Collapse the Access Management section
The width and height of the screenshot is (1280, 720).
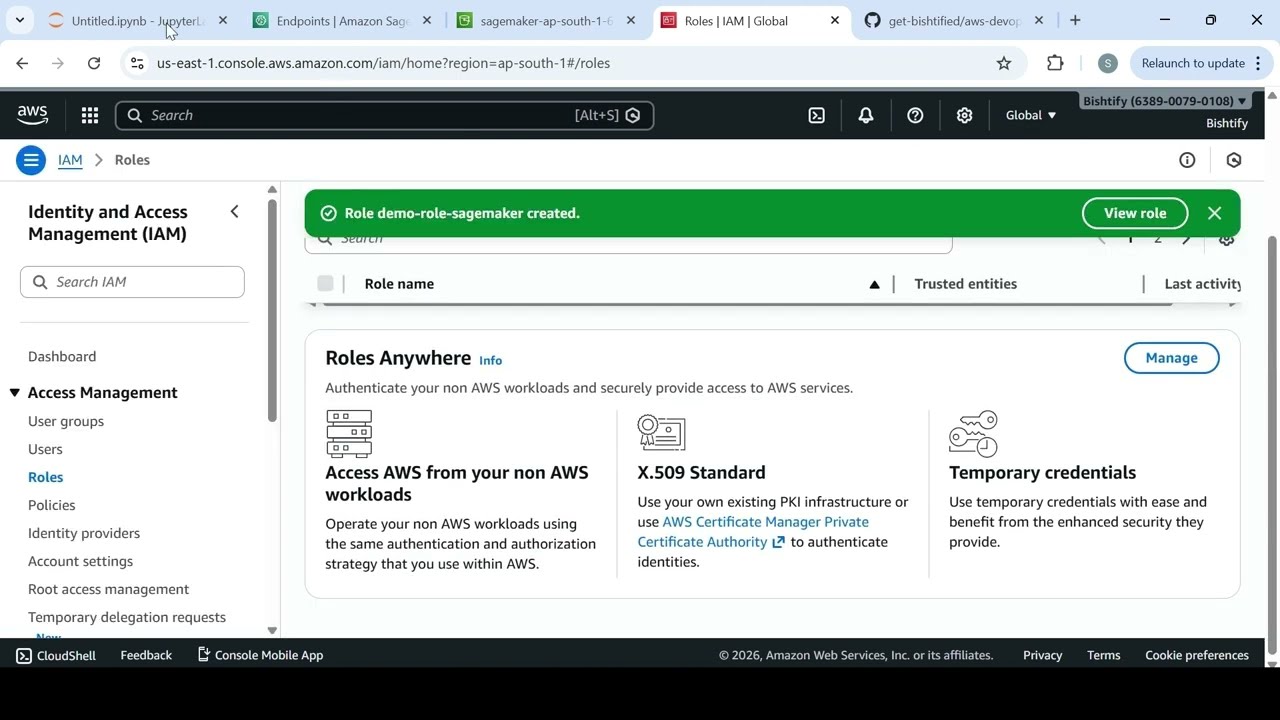point(15,393)
